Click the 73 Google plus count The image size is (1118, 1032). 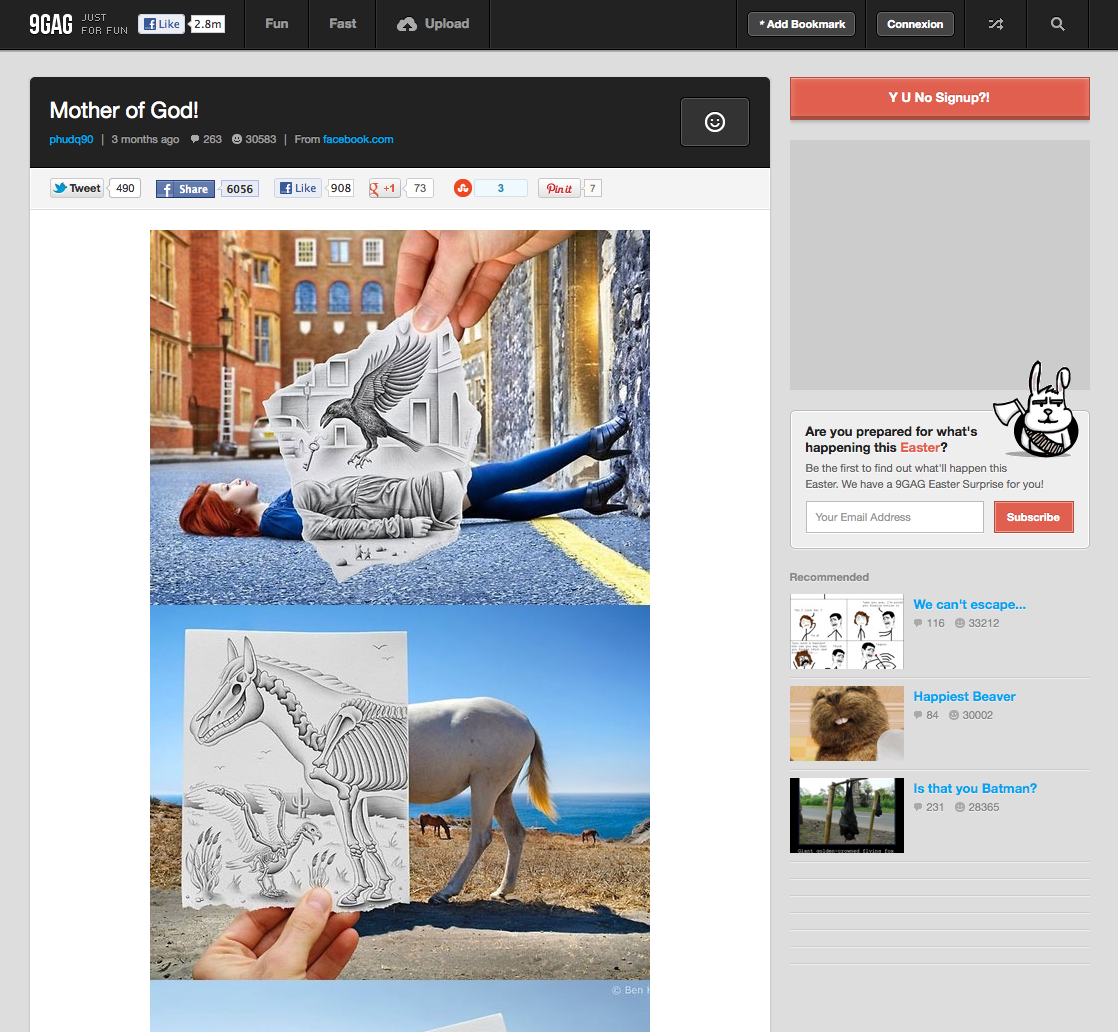point(420,188)
